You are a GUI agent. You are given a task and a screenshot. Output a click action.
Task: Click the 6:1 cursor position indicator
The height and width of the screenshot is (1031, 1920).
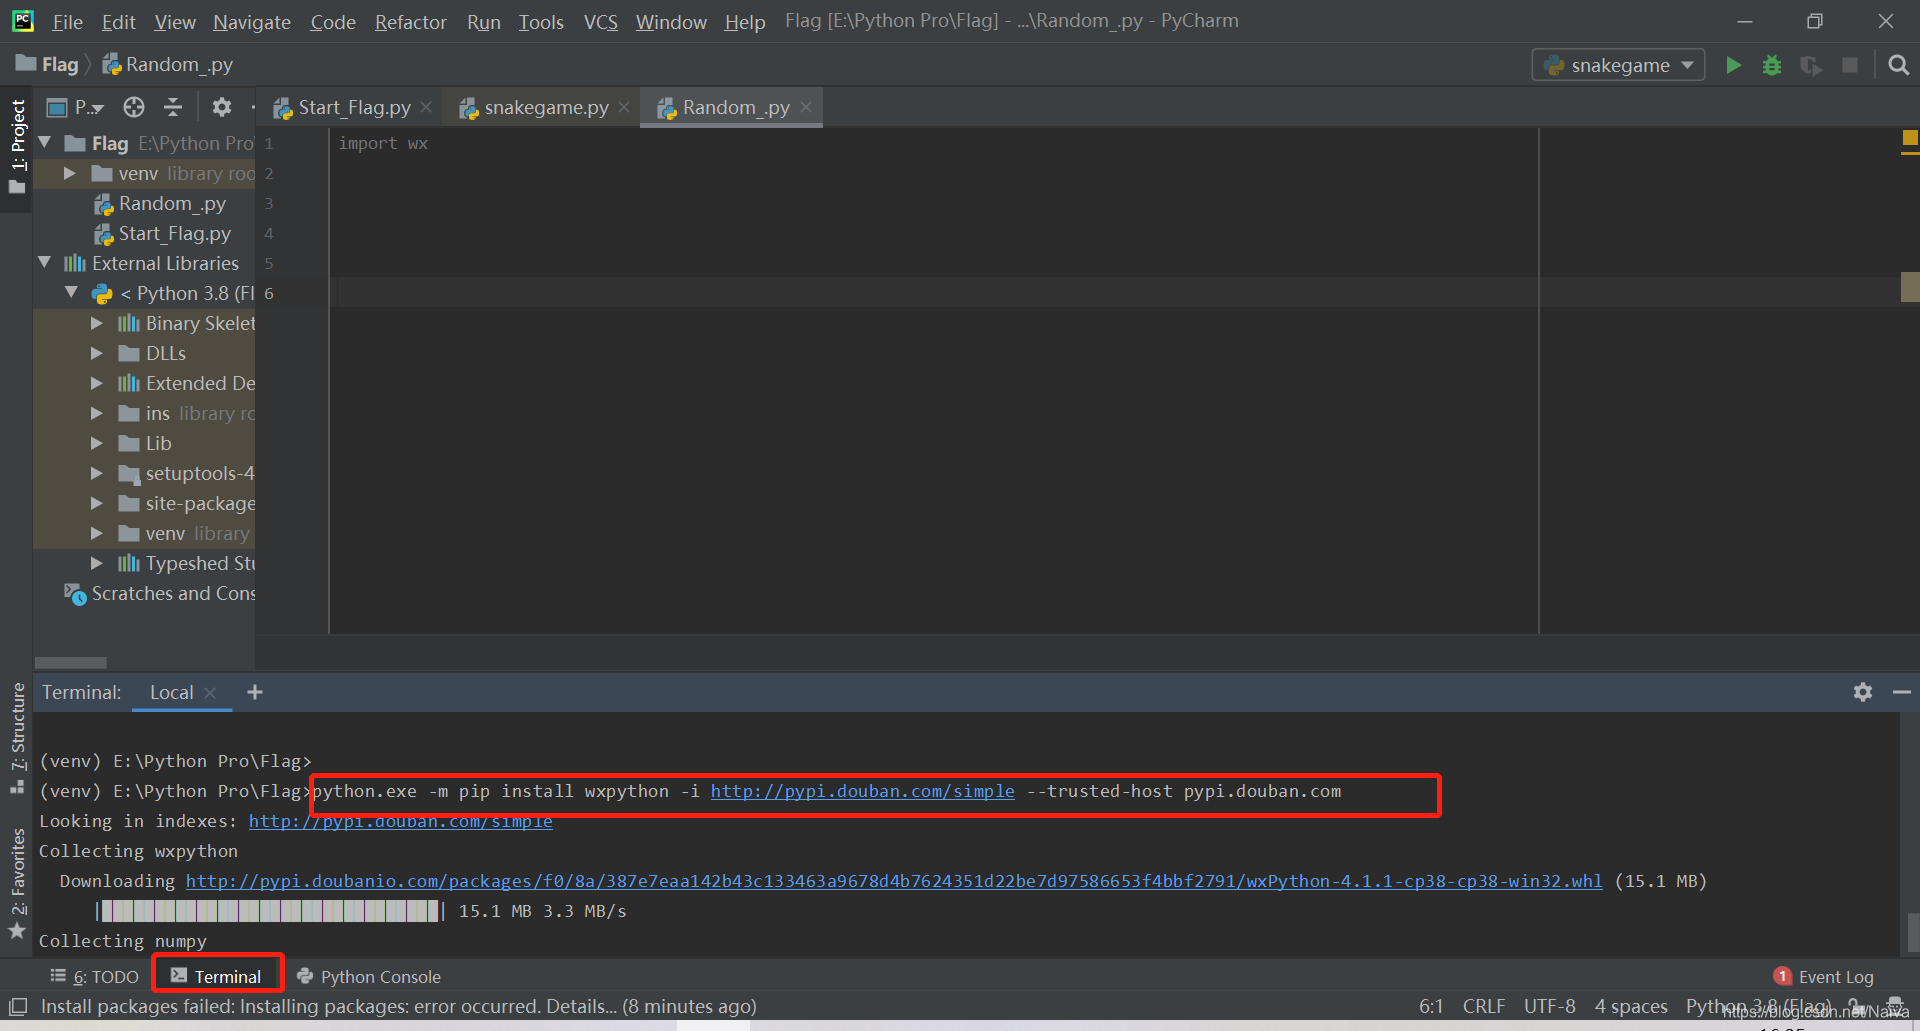coord(1431,1006)
